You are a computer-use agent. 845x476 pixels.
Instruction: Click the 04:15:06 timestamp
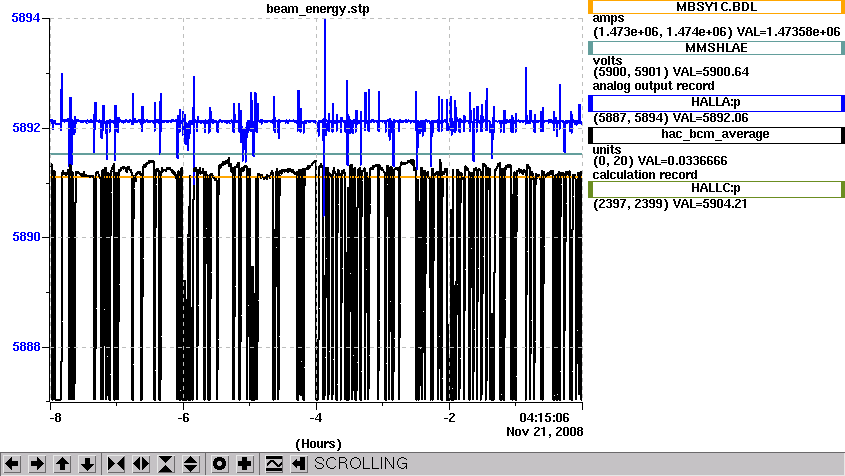544,418
